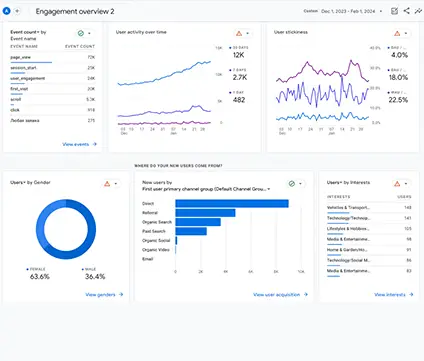
Task: Click the EVENT COUNT column header
Action: [80, 47]
